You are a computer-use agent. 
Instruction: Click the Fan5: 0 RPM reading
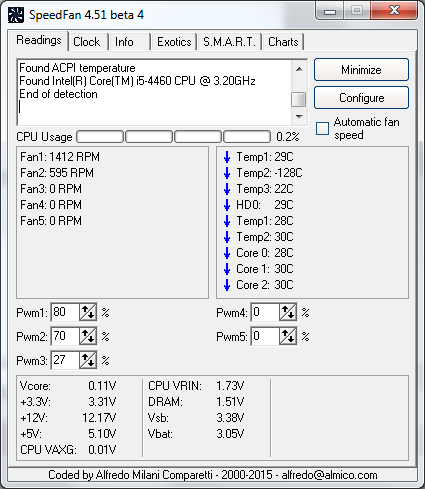[x=51, y=221]
